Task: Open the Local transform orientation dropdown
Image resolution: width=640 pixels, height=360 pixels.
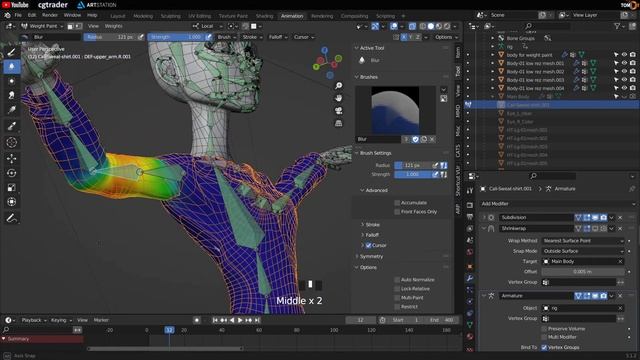Action: pyautogui.click(x=208, y=26)
